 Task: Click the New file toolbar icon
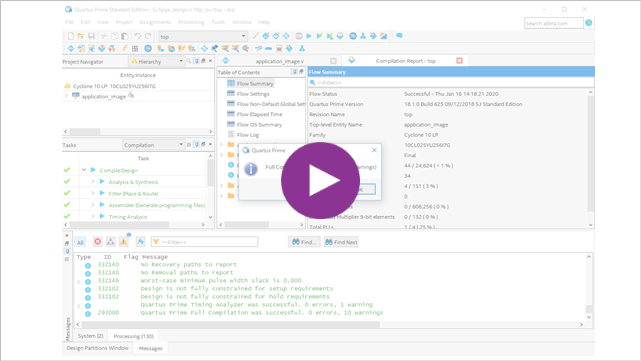[x=71, y=36]
